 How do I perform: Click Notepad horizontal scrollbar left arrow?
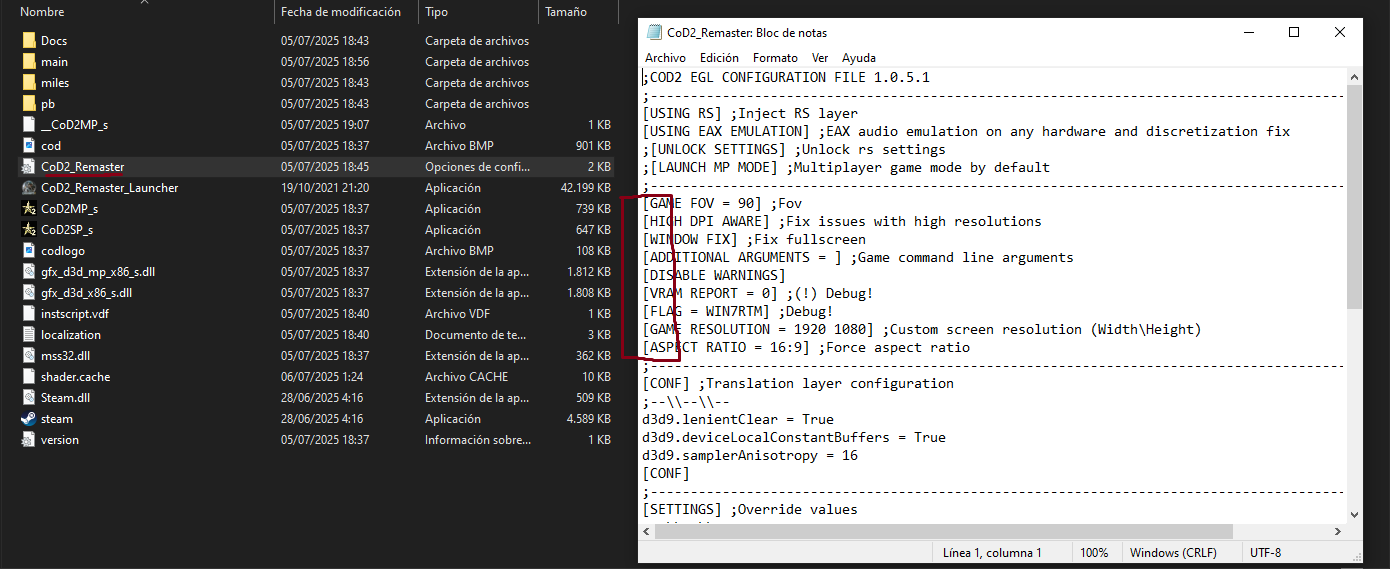647,530
